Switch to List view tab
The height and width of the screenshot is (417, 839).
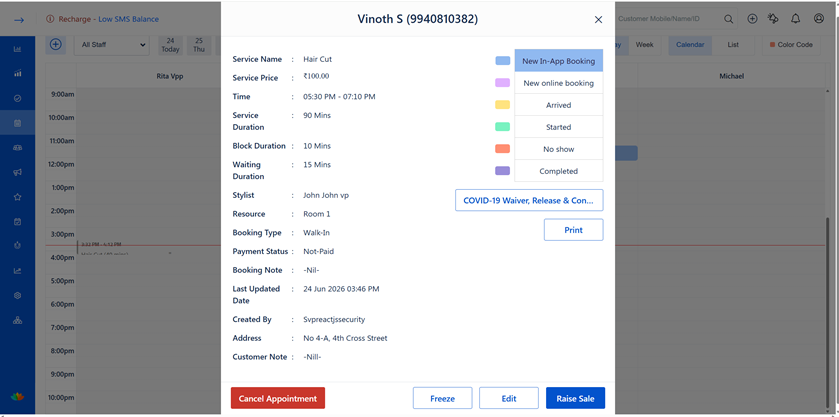pos(733,45)
